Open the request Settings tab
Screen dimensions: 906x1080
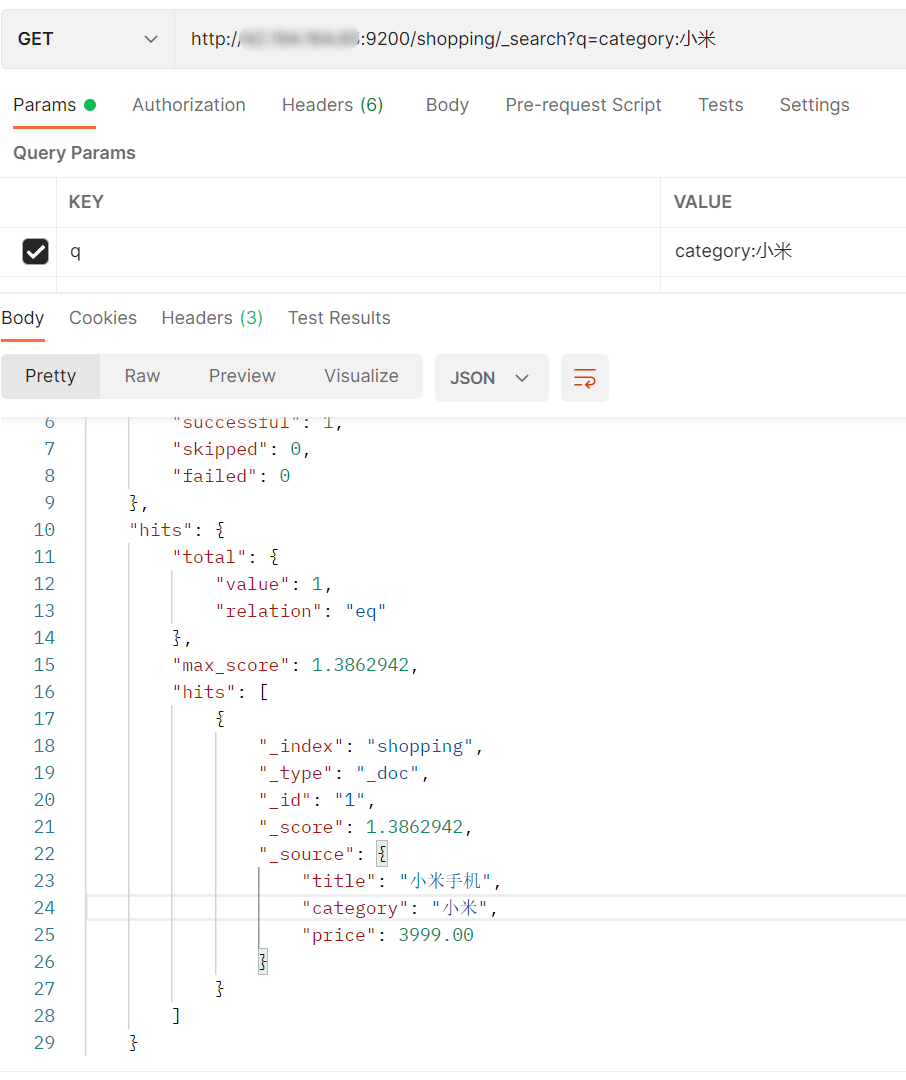(x=814, y=105)
